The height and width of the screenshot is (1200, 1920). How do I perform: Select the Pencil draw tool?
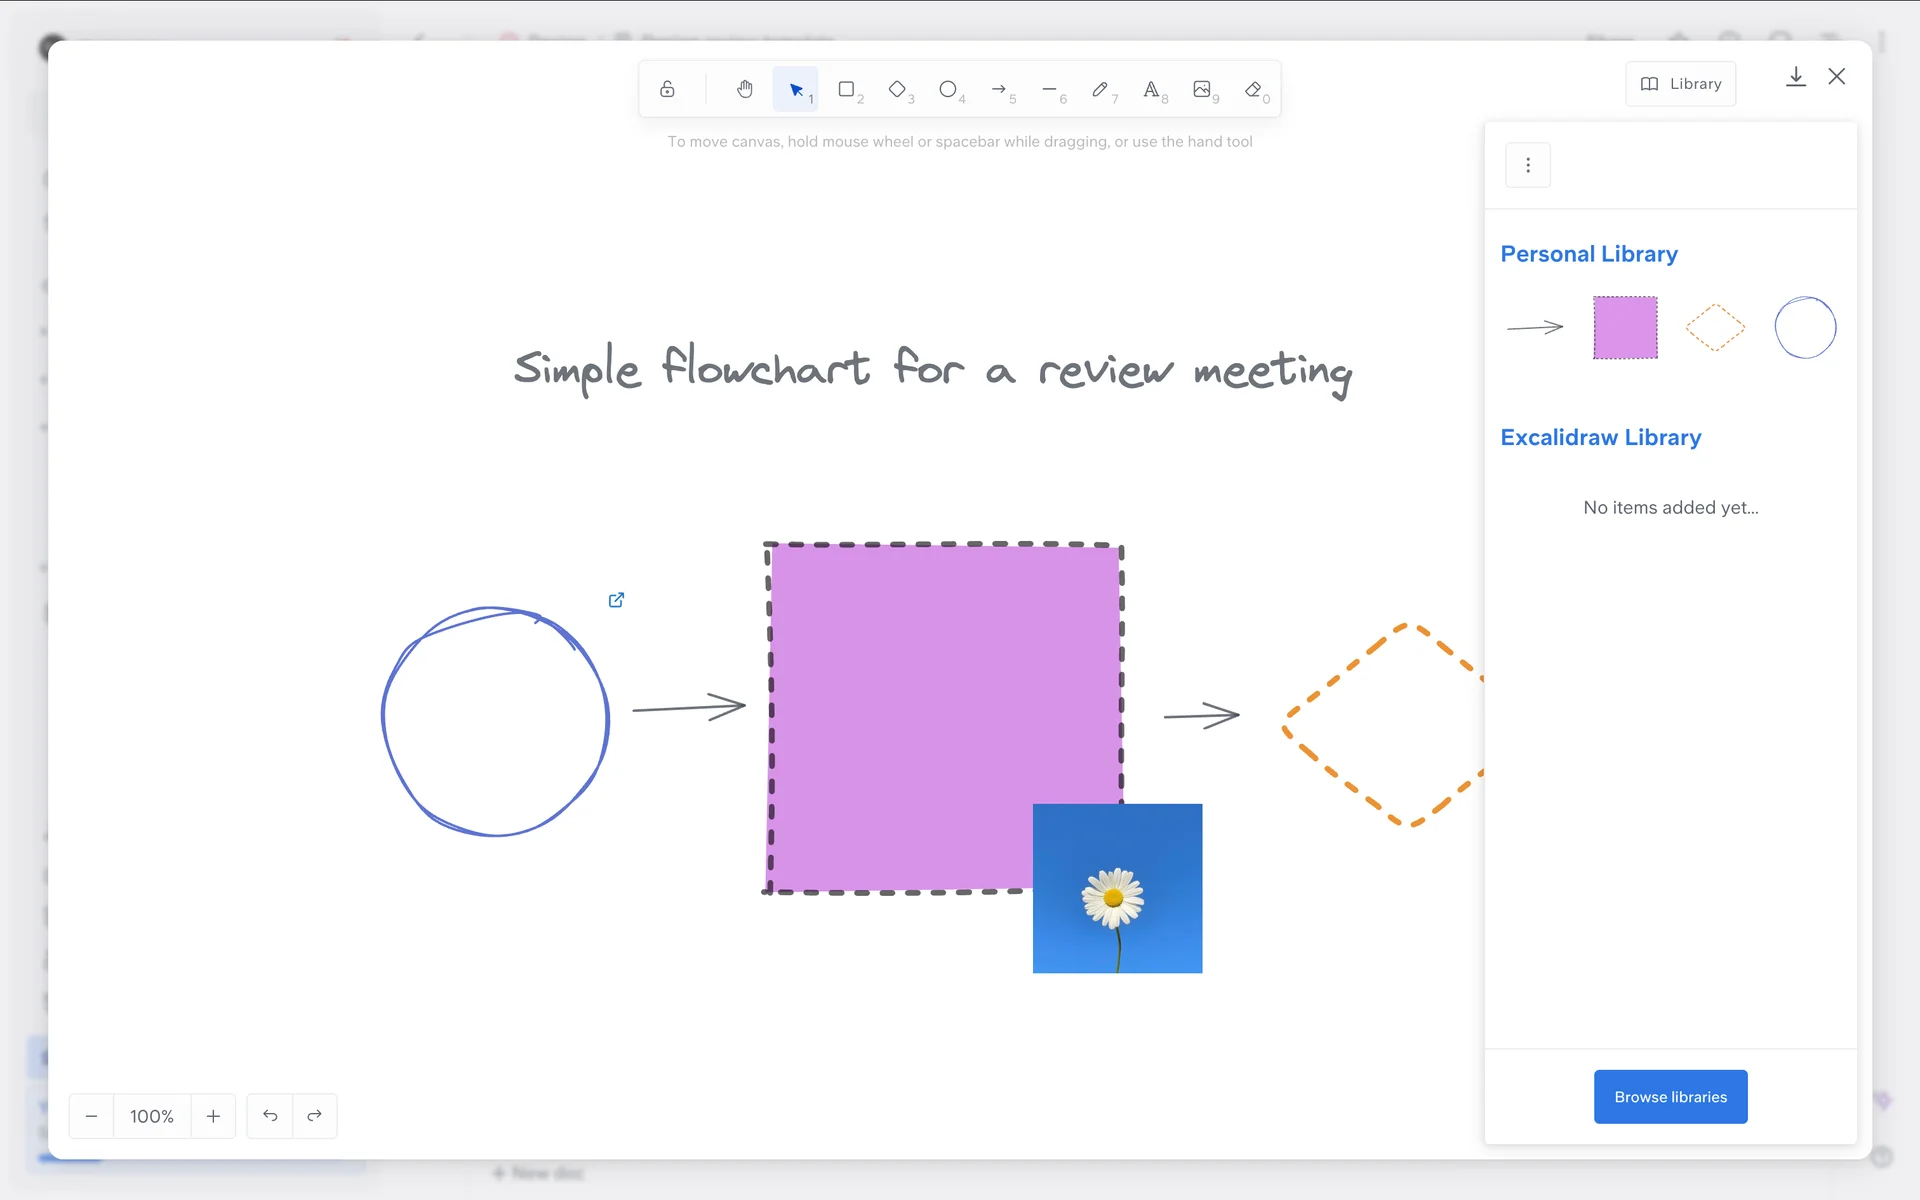pos(1100,89)
